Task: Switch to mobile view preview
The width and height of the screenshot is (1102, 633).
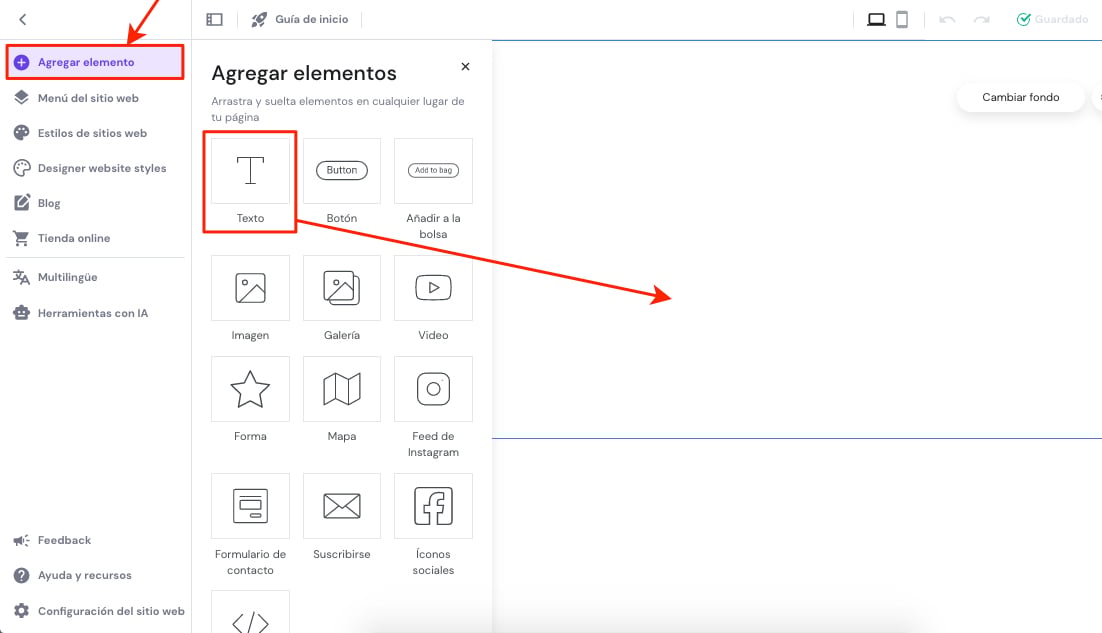Action: point(902,19)
